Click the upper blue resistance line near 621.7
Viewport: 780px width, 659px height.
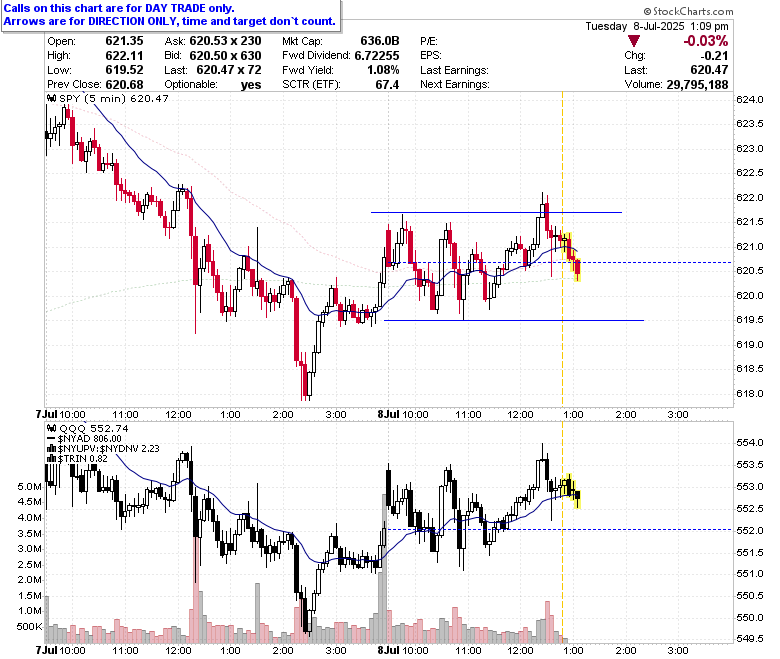coord(496,212)
